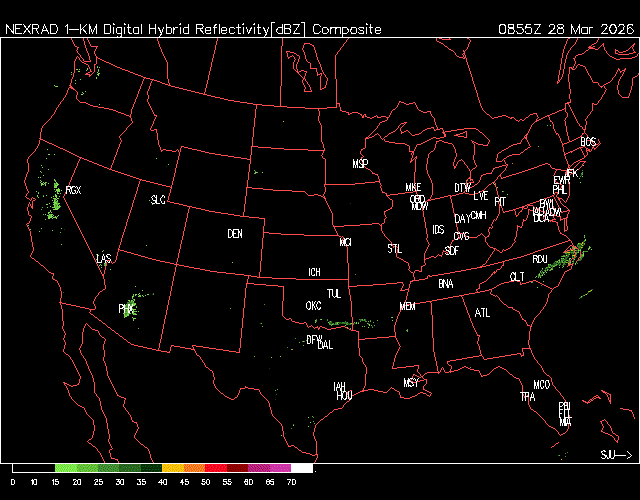Viewport: 640px width, 500px height.
Task: Click the 0855Z 28 Mar 2026 timestamp
Action: [x=565, y=29]
